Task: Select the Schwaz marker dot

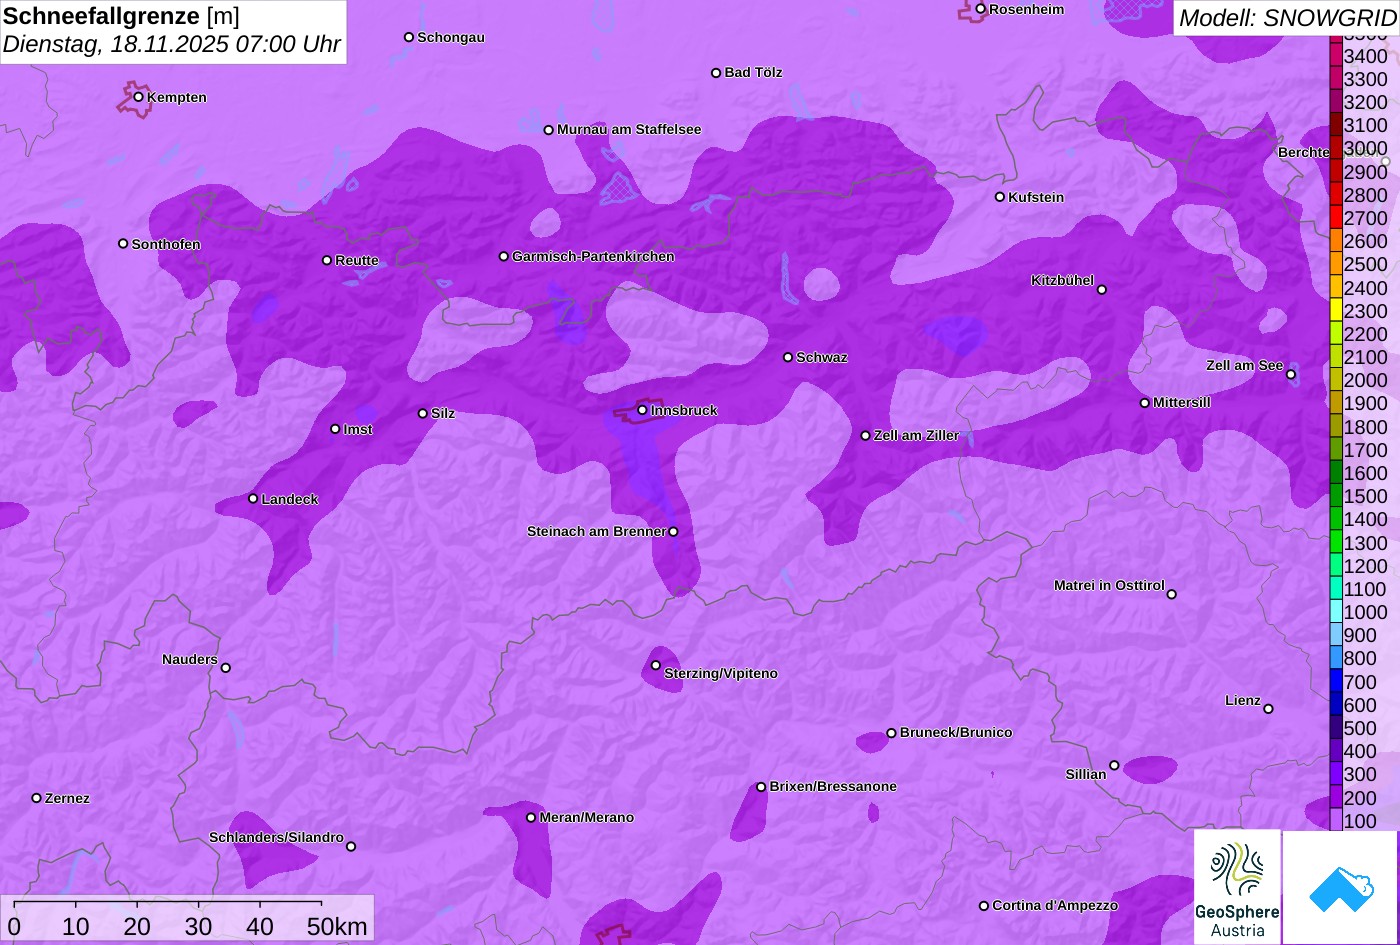Action: pyautogui.click(x=788, y=357)
